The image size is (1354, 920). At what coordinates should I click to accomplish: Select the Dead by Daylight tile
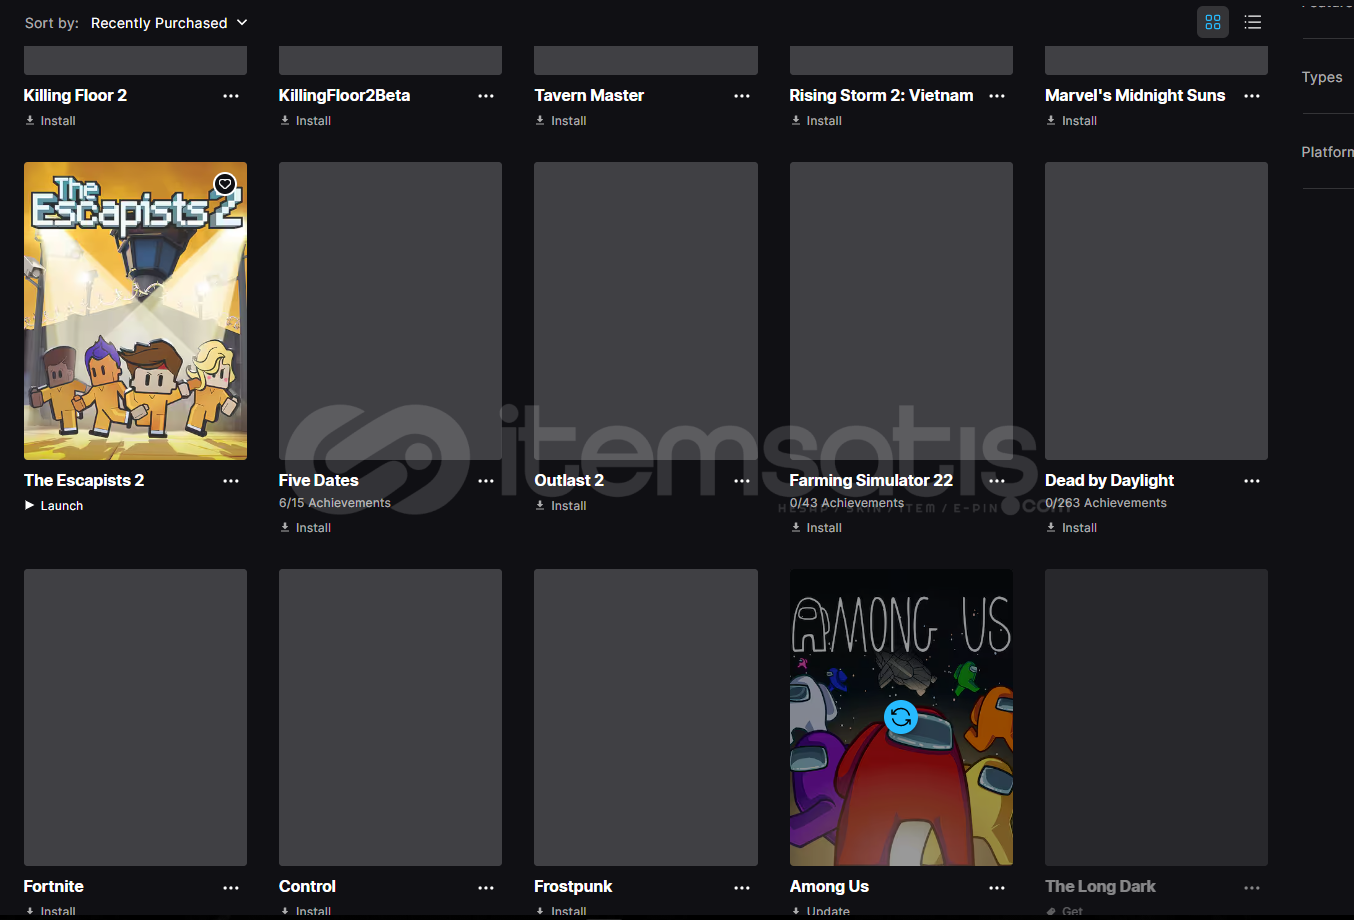tap(1156, 311)
